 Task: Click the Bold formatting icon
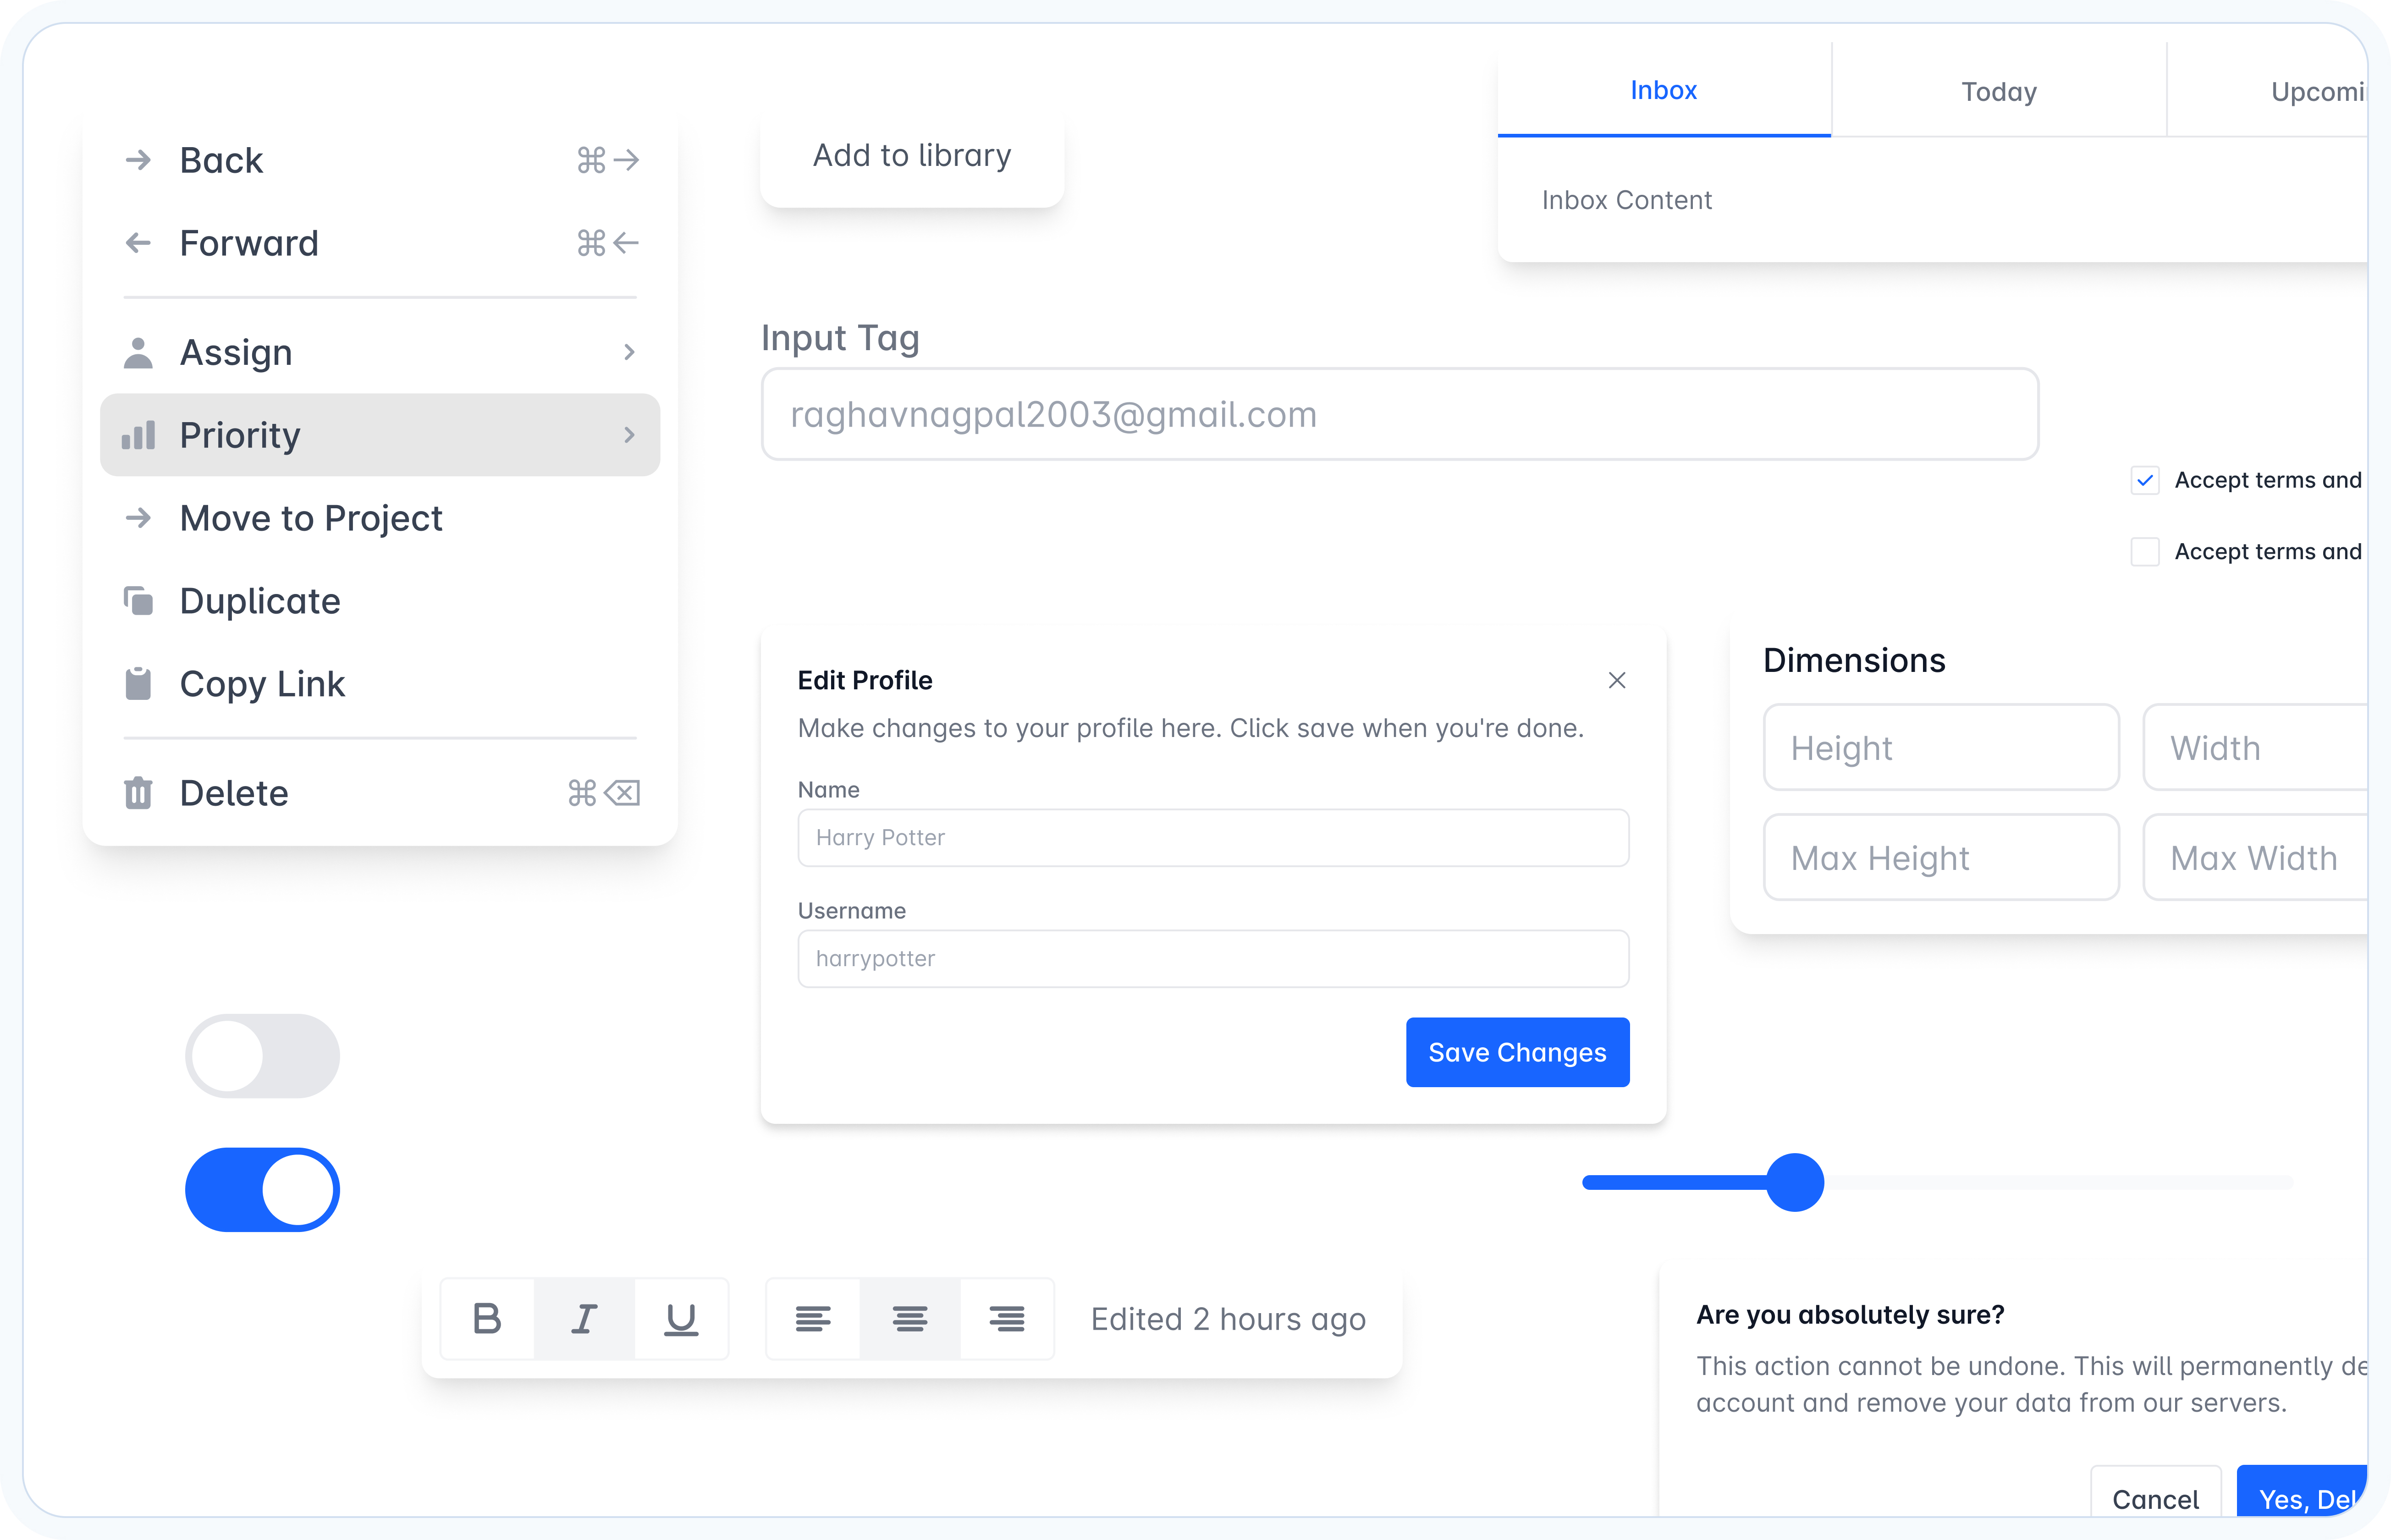click(487, 1319)
